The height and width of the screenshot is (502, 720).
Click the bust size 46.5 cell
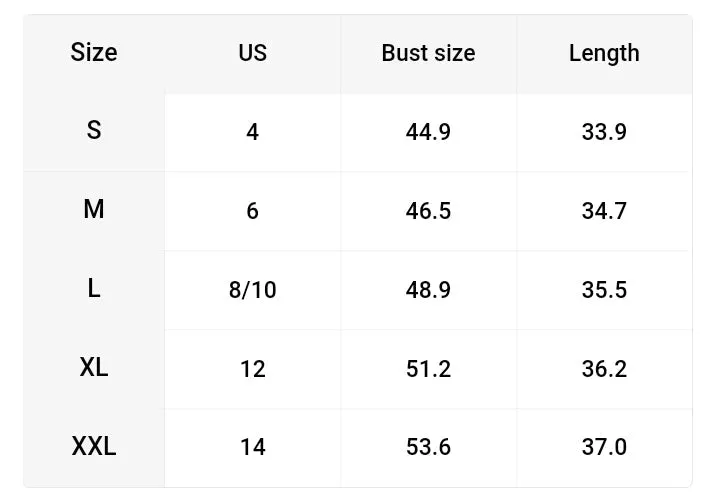[x=428, y=211]
